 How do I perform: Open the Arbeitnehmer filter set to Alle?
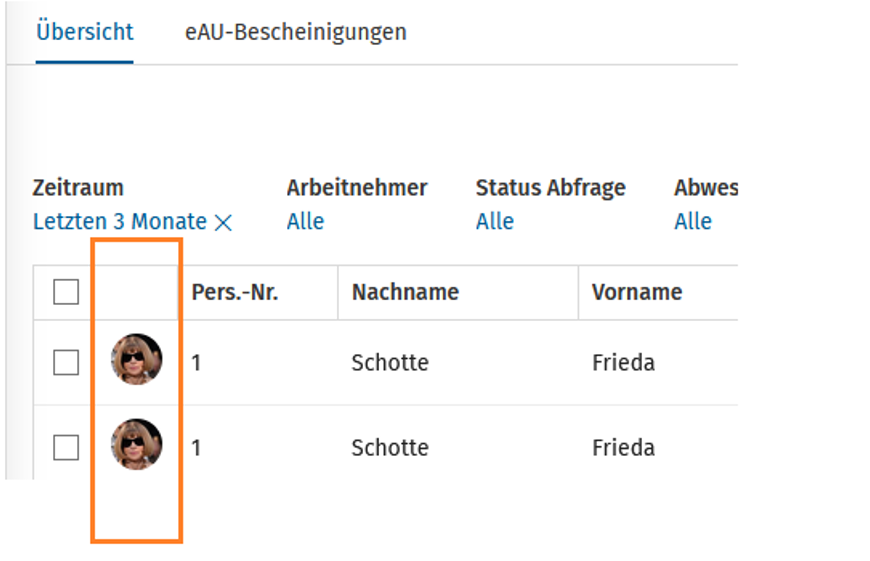click(x=305, y=221)
